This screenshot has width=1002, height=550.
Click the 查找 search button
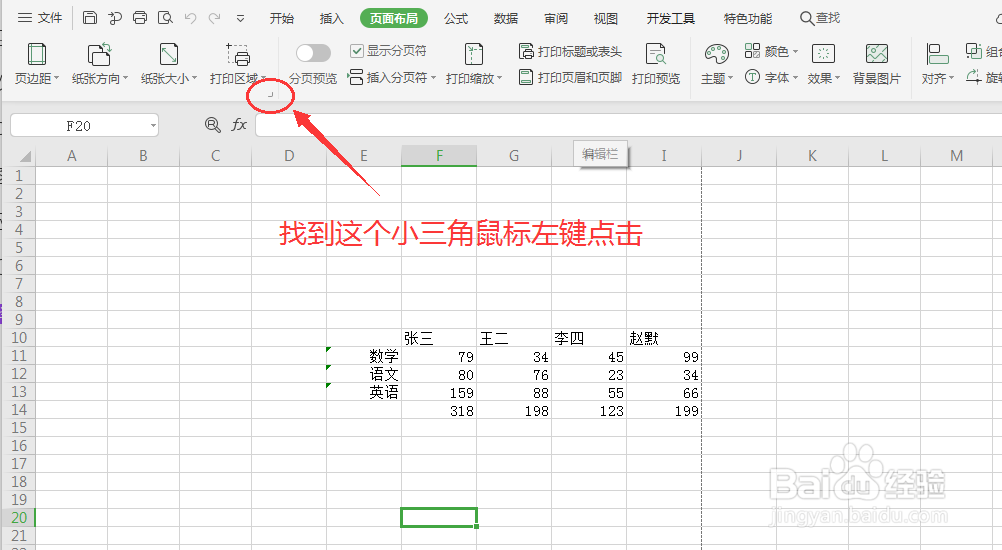[x=820, y=18]
